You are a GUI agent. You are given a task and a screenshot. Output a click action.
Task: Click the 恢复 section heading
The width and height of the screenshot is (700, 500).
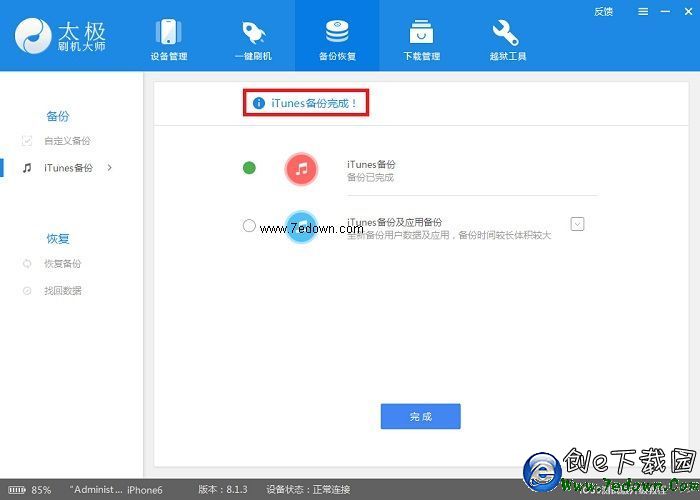click(58, 239)
